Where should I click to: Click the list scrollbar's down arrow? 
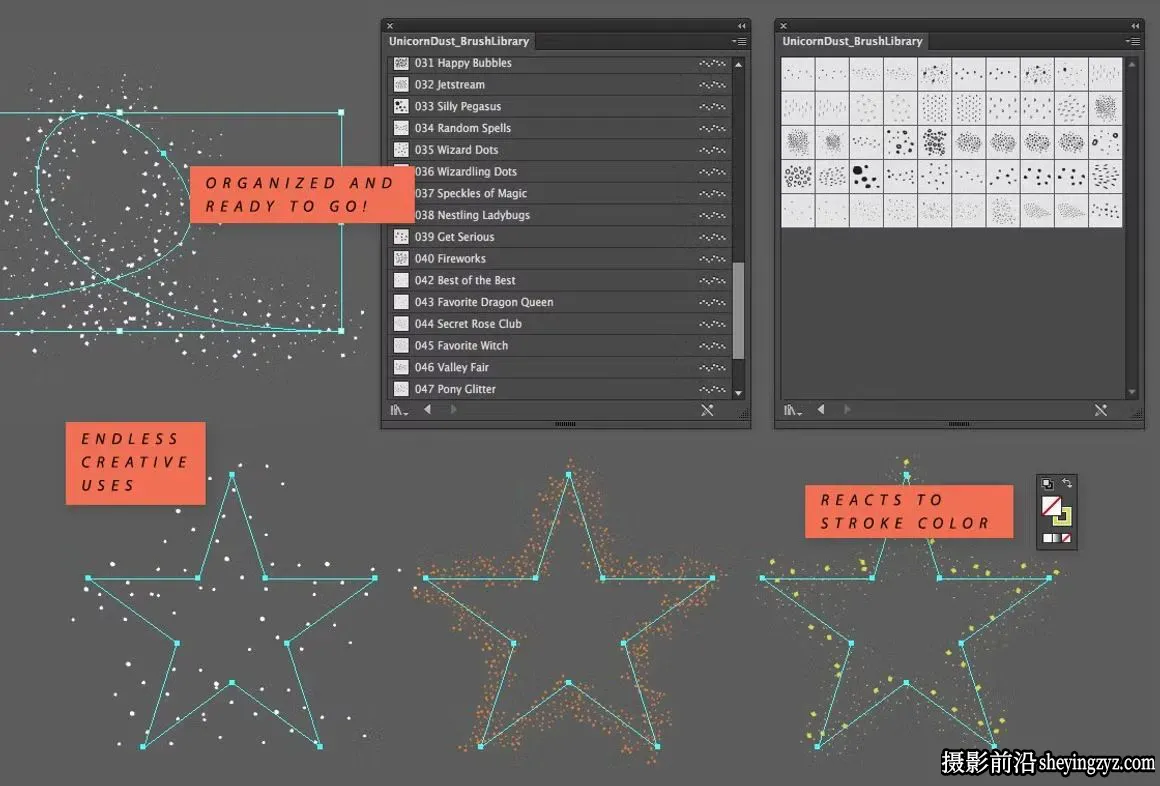pos(738,392)
